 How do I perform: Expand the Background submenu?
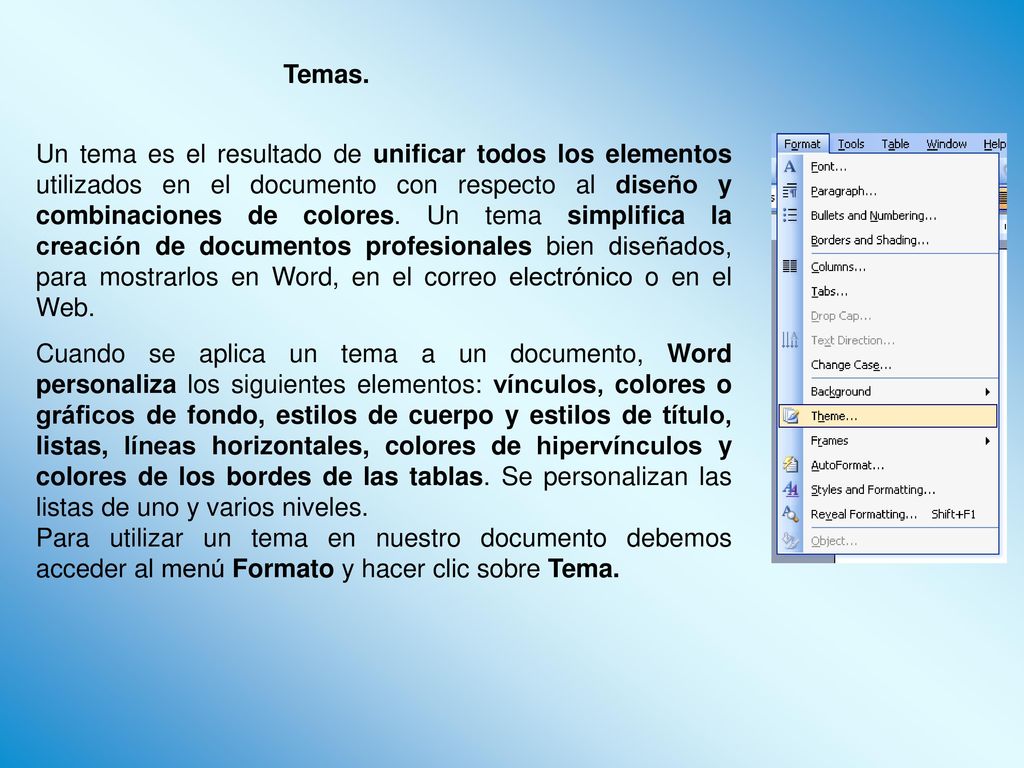[888, 392]
